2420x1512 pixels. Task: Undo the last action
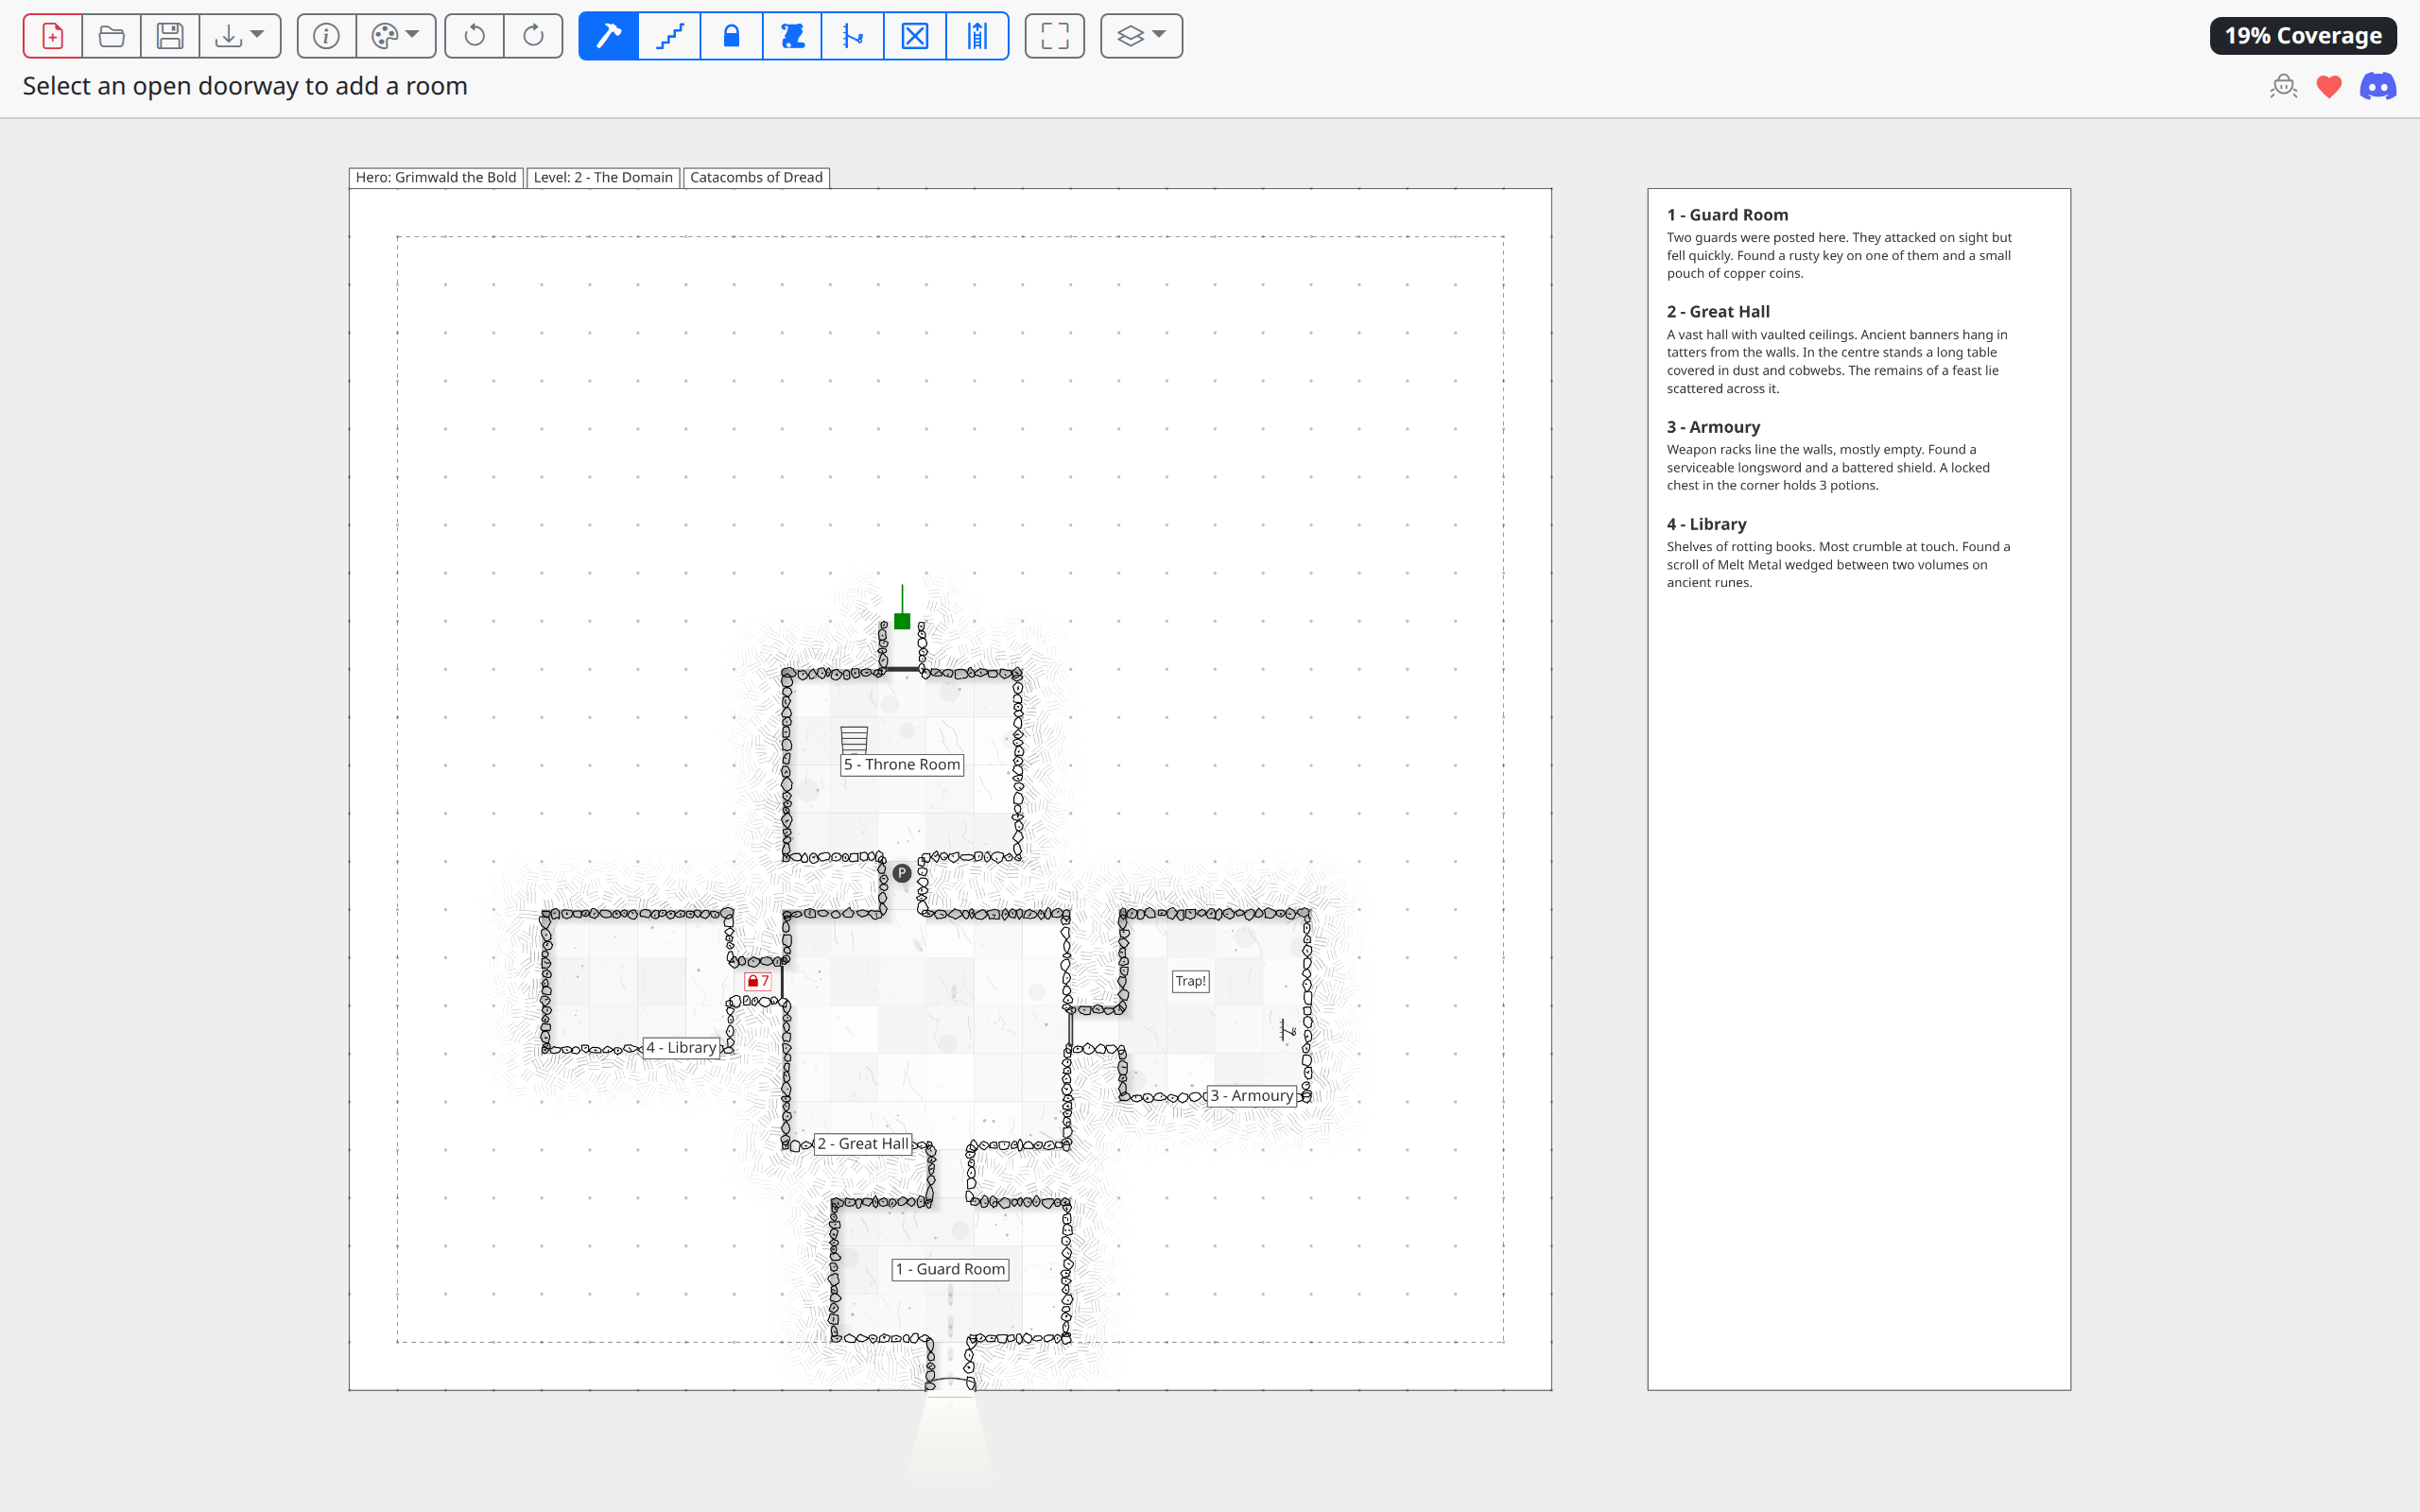point(474,36)
